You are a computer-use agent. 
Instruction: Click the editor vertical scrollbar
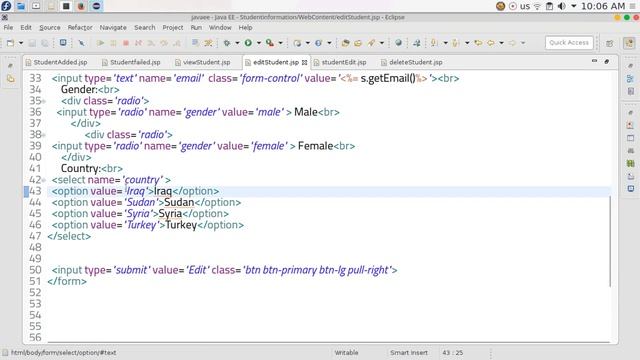(x=610, y=241)
